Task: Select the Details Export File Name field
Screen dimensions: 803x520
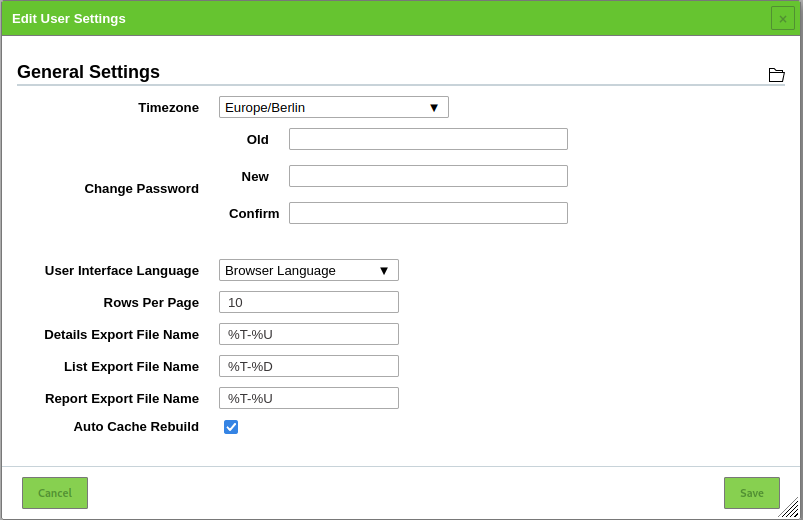Action: [x=309, y=334]
